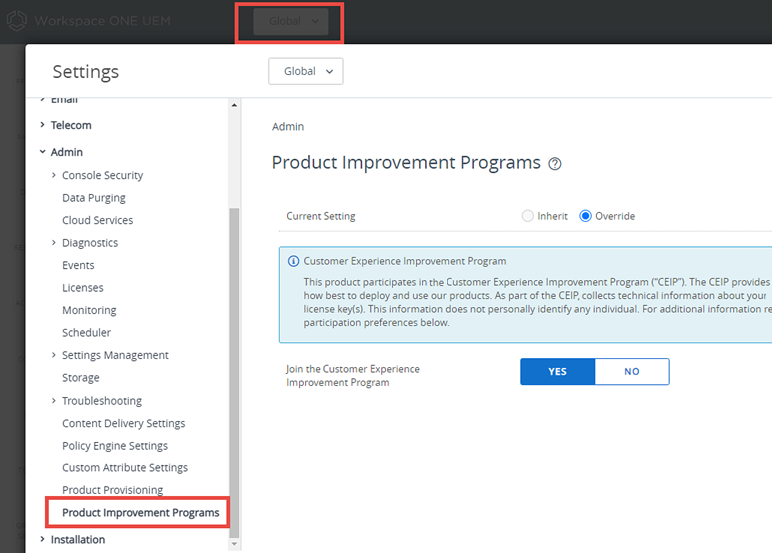
Task: Expand the Telecom section chevron
Action: pos(42,125)
